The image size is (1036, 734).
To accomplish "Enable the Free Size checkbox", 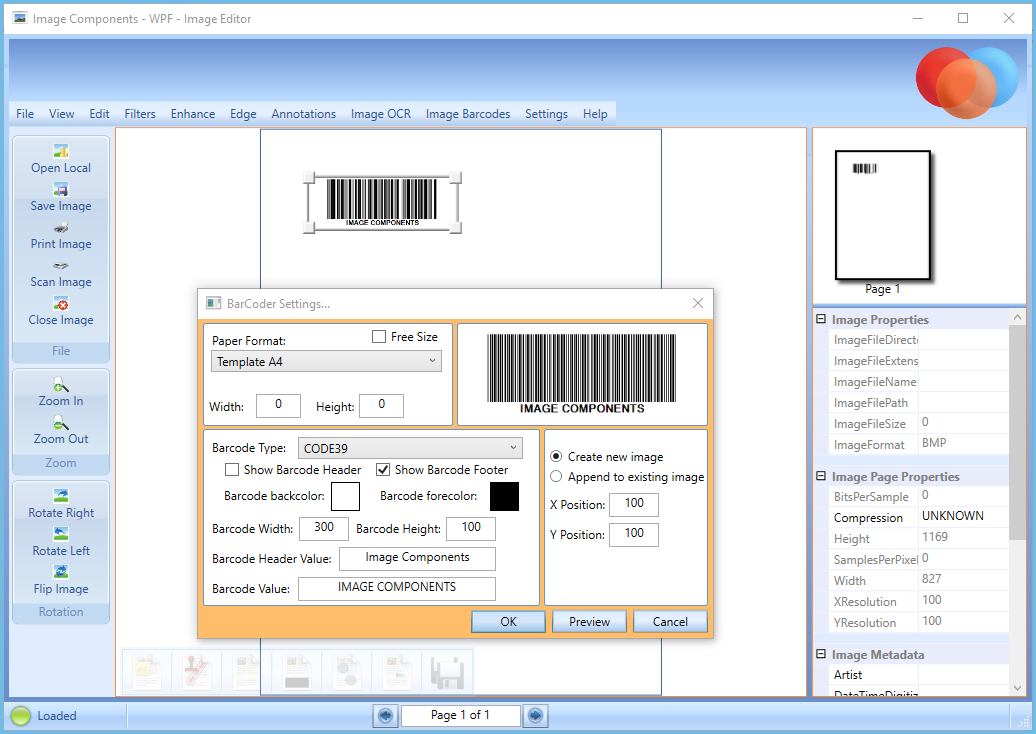I will coord(379,337).
